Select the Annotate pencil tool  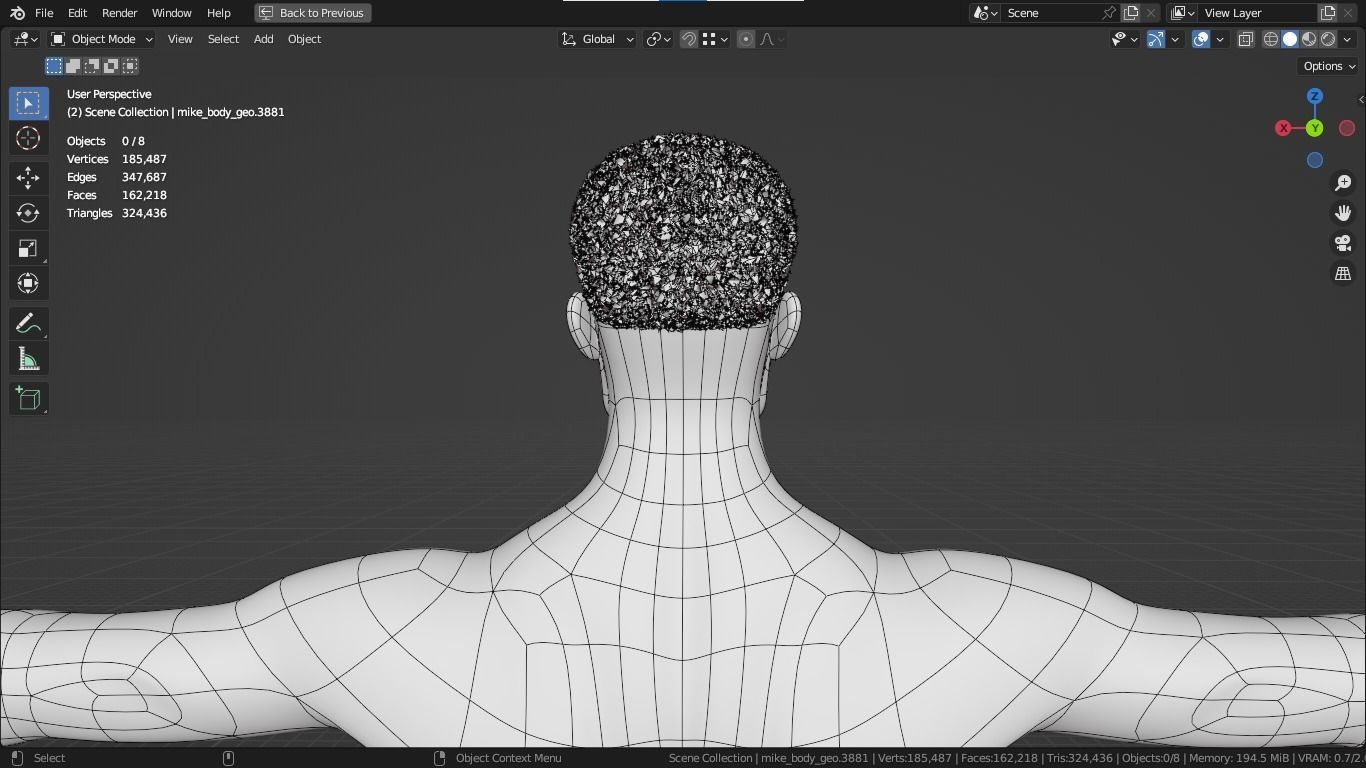coord(28,323)
